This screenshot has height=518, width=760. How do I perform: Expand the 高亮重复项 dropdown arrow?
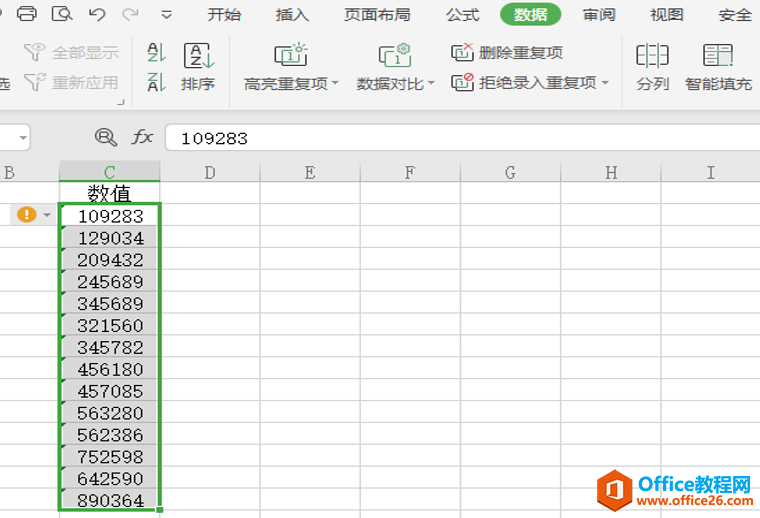pyautogui.click(x=335, y=83)
